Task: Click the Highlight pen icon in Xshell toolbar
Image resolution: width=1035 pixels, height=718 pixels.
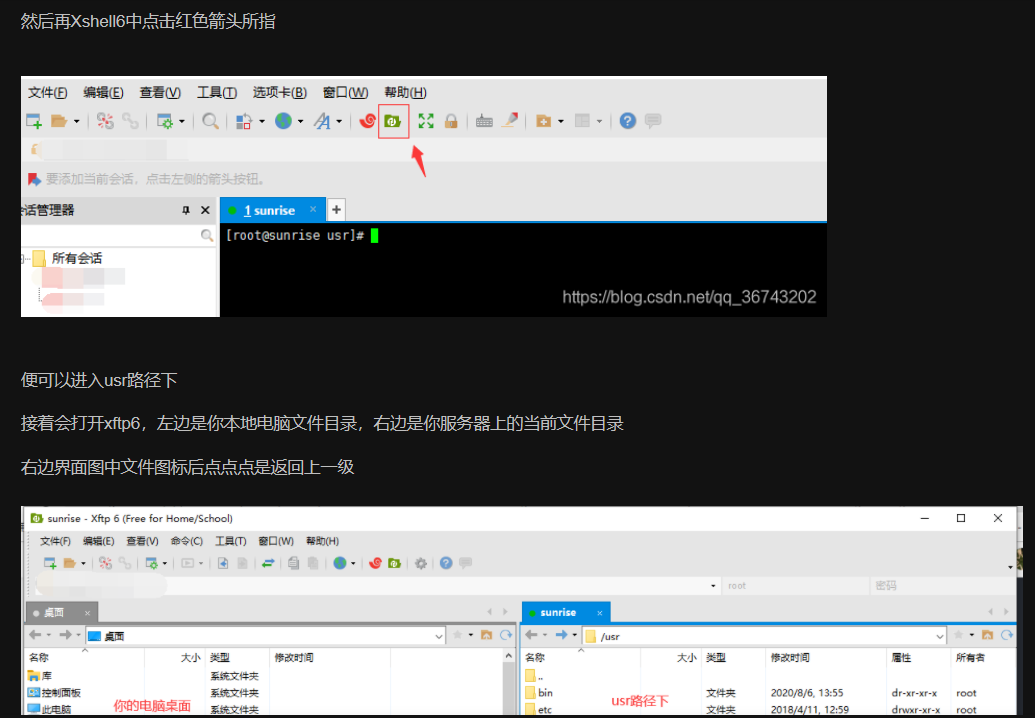Action: click(509, 121)
